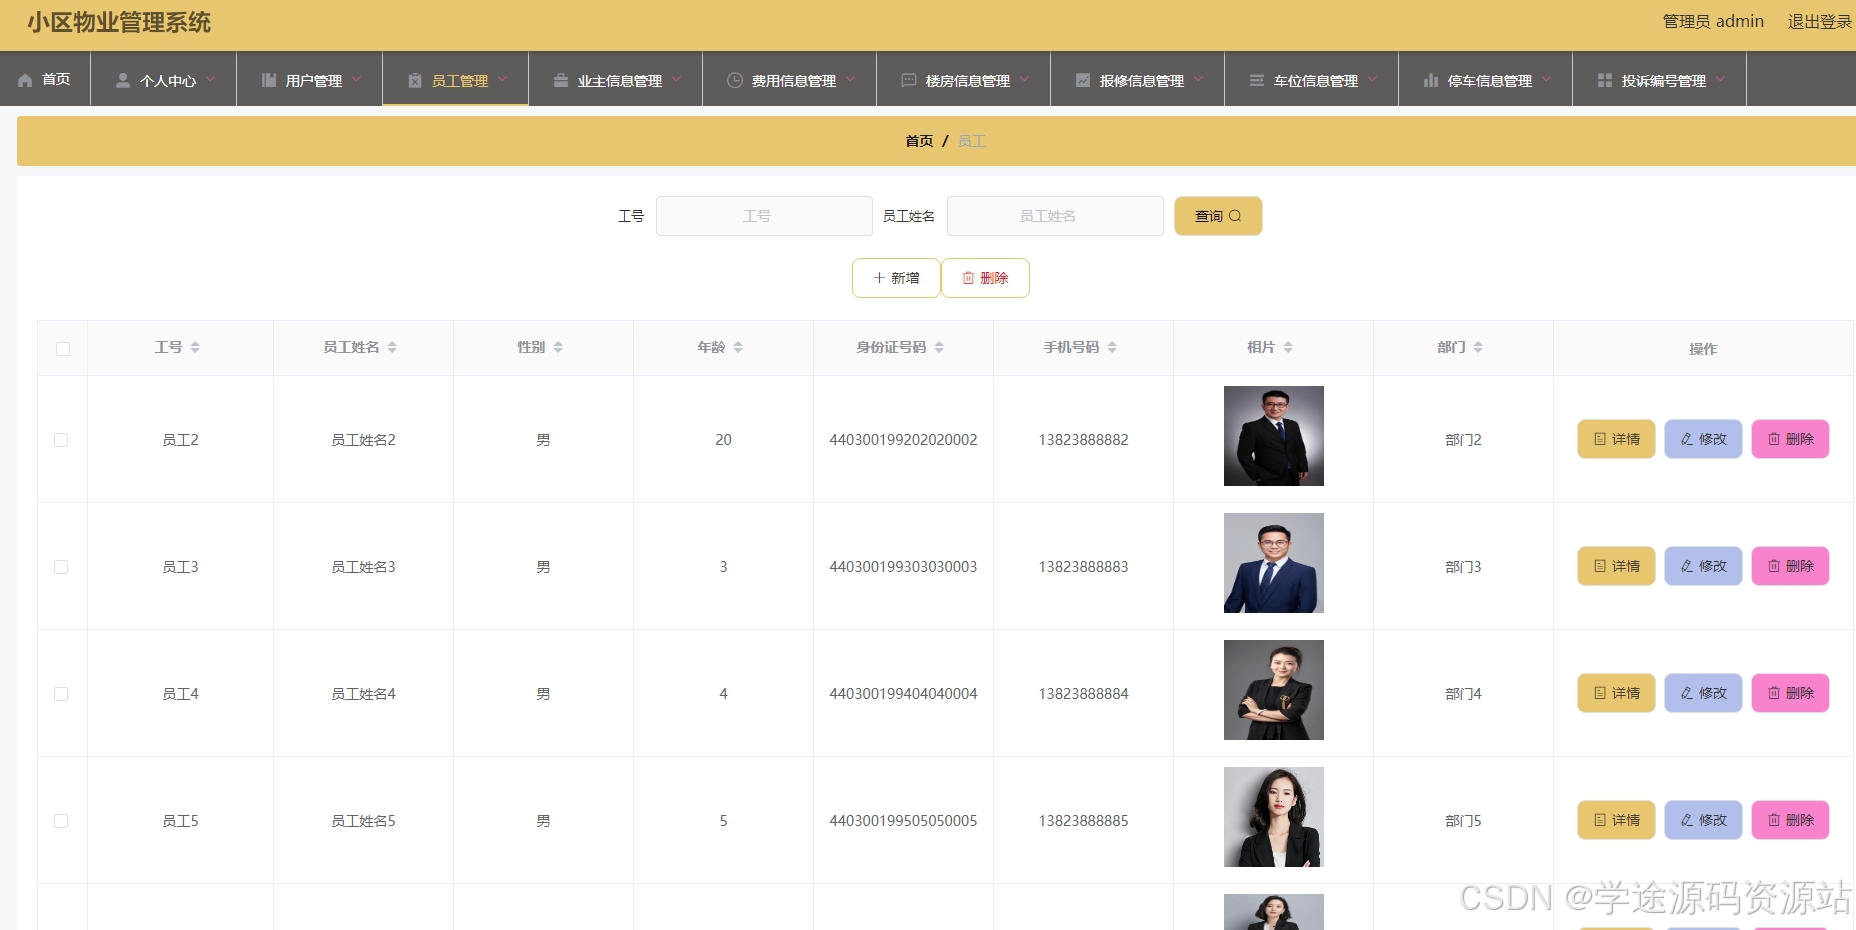Open the photo thumbnail of 员工3
This screenshot has width=1856, height=930.
click(x=1274, y=563)
